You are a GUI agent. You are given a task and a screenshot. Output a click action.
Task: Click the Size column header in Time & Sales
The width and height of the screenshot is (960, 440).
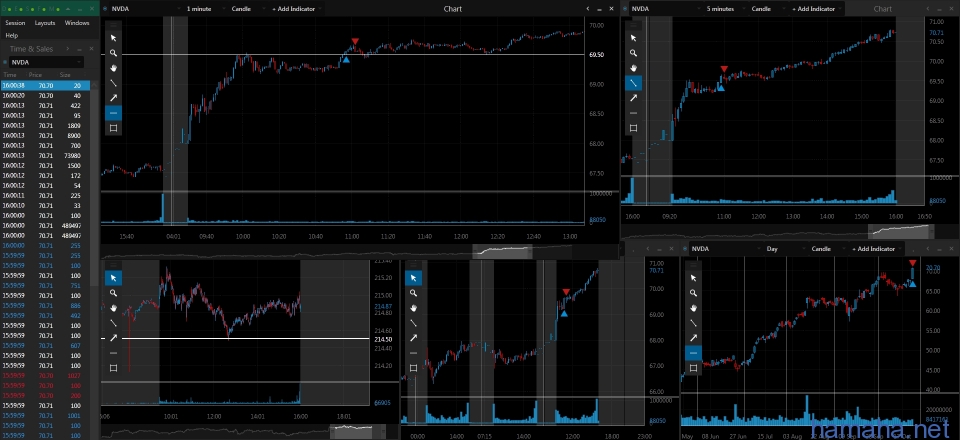[65, 75]
